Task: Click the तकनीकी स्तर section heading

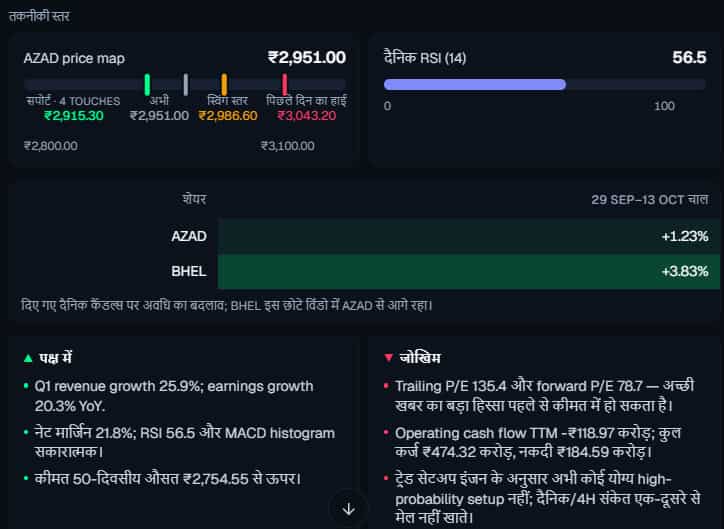Action: tap(40, 17)
